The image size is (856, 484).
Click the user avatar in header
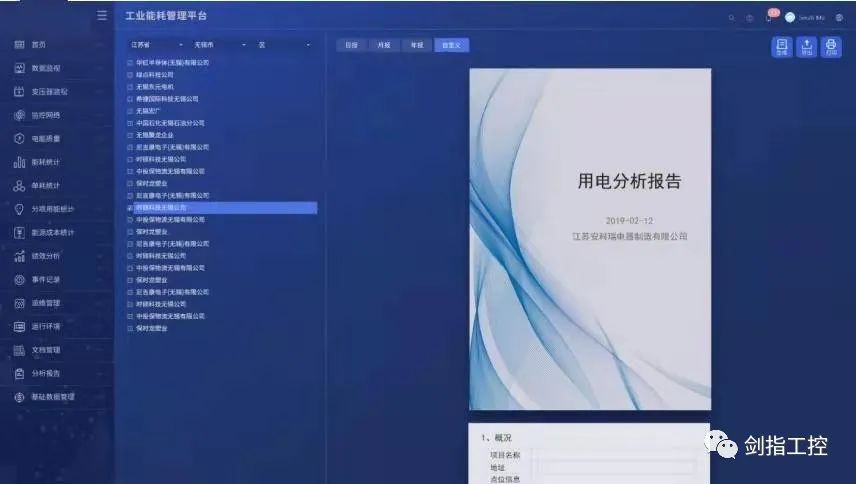click(790, 17)
